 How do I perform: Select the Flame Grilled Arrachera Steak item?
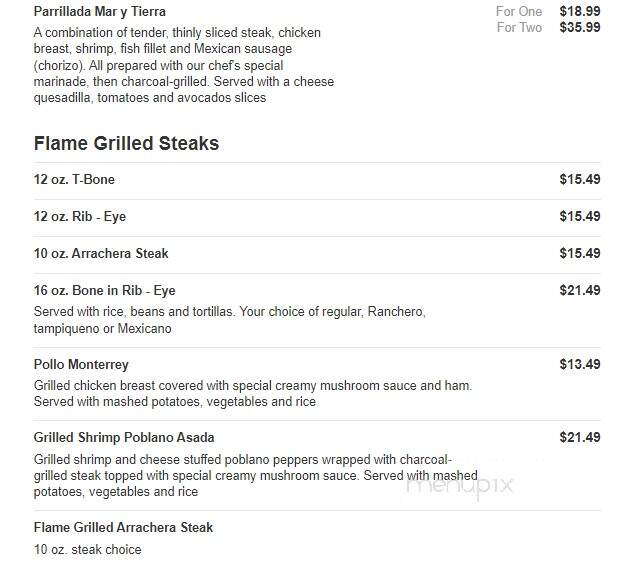(x=123, y=528)
